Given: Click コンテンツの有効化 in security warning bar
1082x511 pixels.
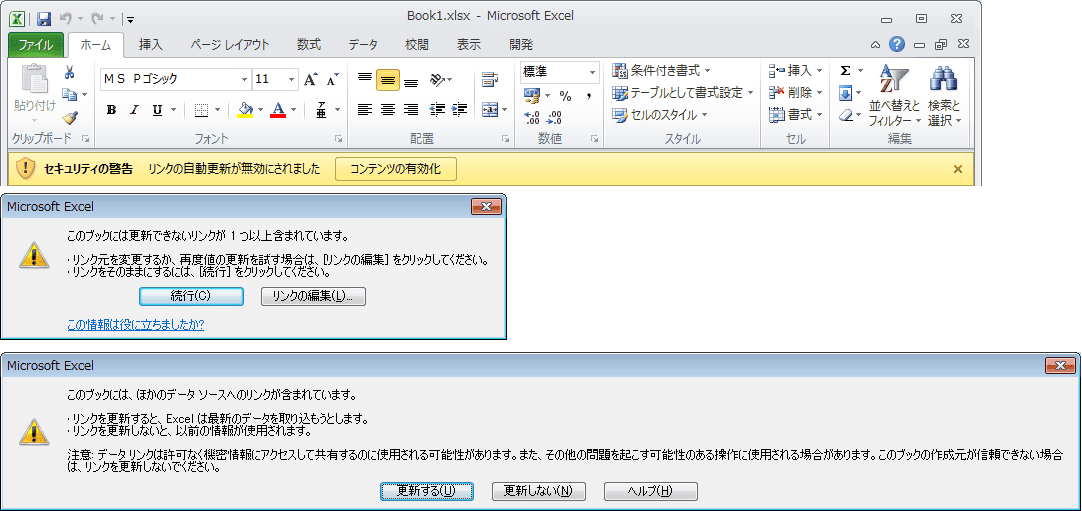Looking at the screenshot, I should [395, 169].
